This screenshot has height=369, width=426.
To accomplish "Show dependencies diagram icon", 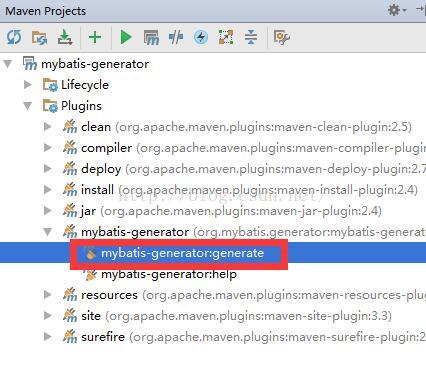I will [226, 37].
